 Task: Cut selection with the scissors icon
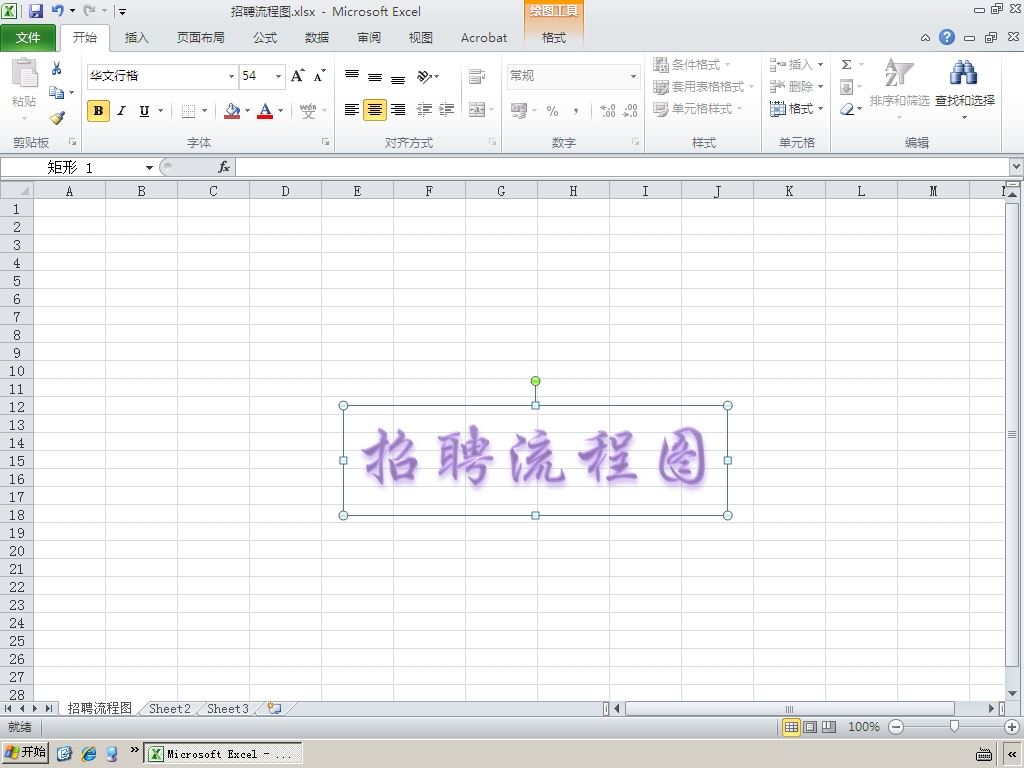point(57,68)
